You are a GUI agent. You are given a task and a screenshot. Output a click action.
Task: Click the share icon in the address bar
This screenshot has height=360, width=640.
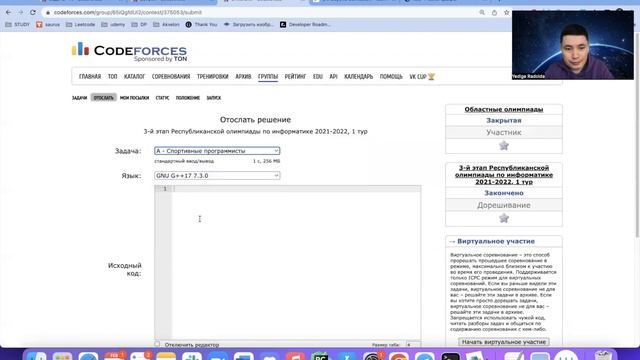pyautogui.click(x=494, y=13)
